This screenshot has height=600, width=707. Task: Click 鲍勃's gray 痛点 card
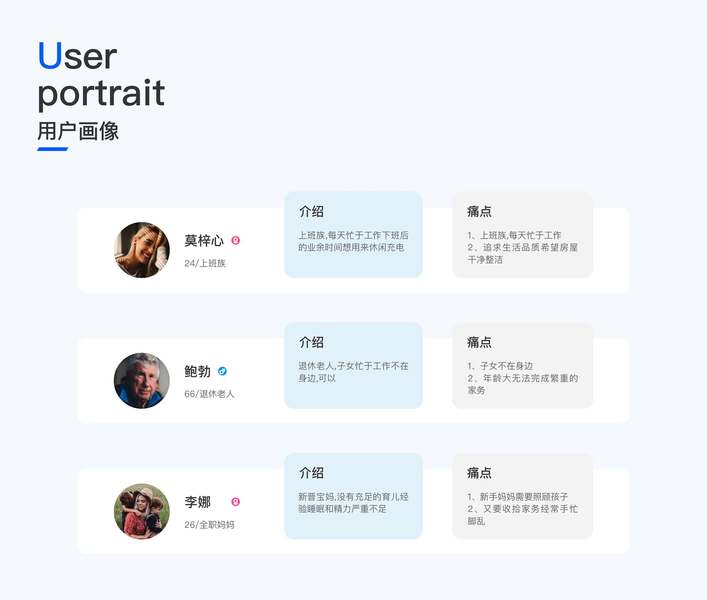[522, 365]
